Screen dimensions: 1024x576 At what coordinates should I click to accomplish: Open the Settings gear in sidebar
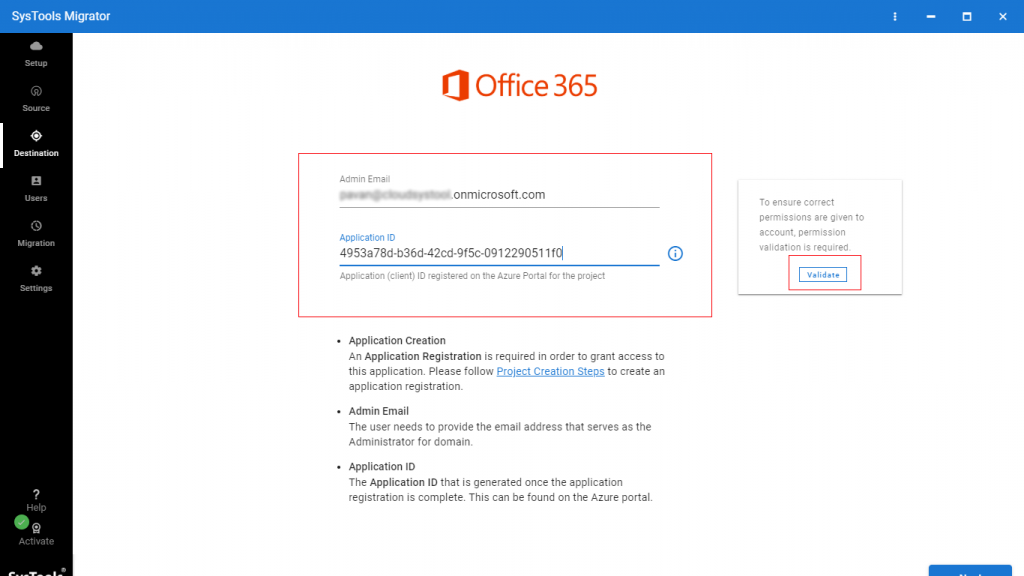[x=36, y=271]
